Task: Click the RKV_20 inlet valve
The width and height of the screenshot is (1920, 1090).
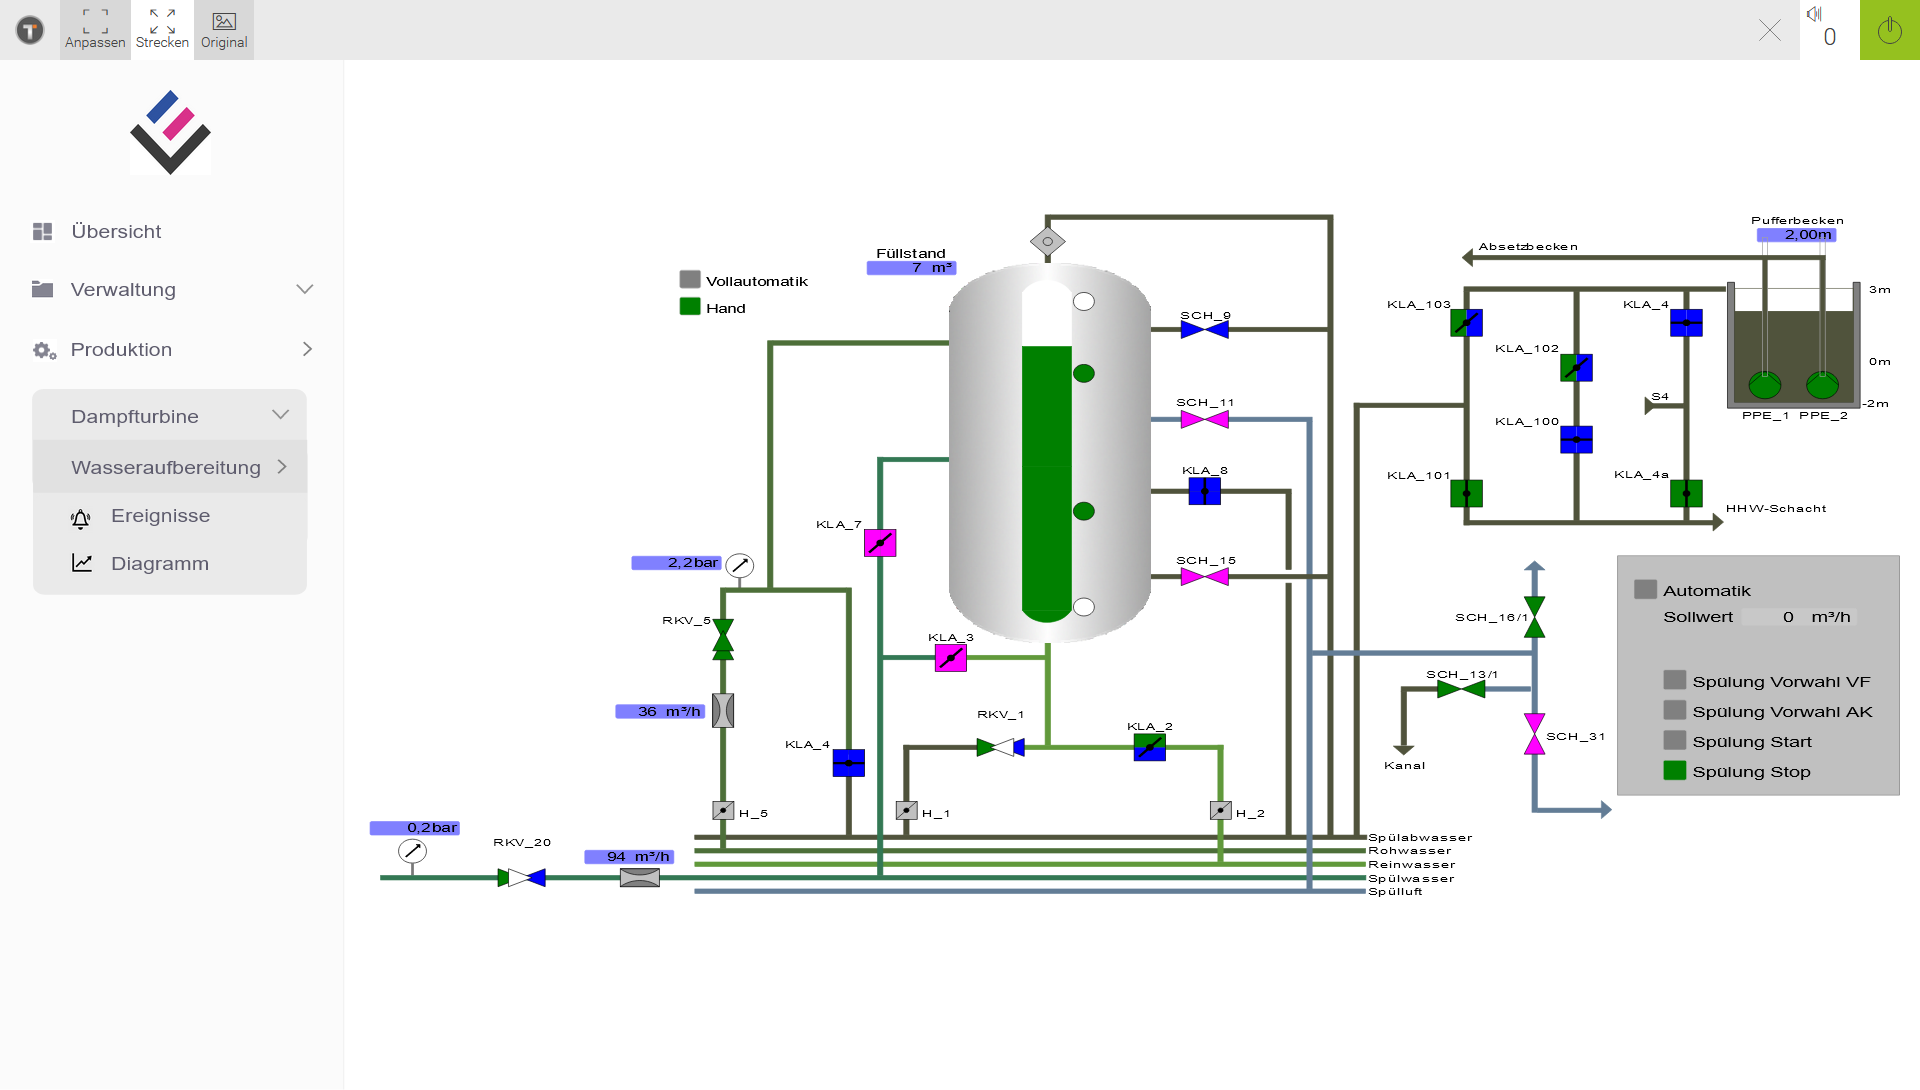Action: (x=521, y=878)
